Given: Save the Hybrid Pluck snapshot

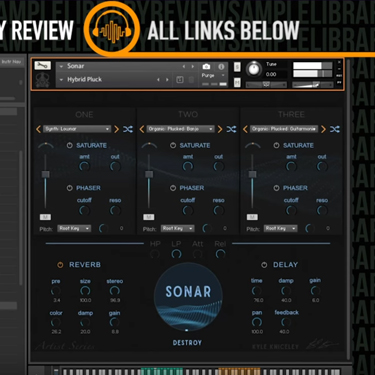Looking at the screenshot, I should tap(180, 80).
